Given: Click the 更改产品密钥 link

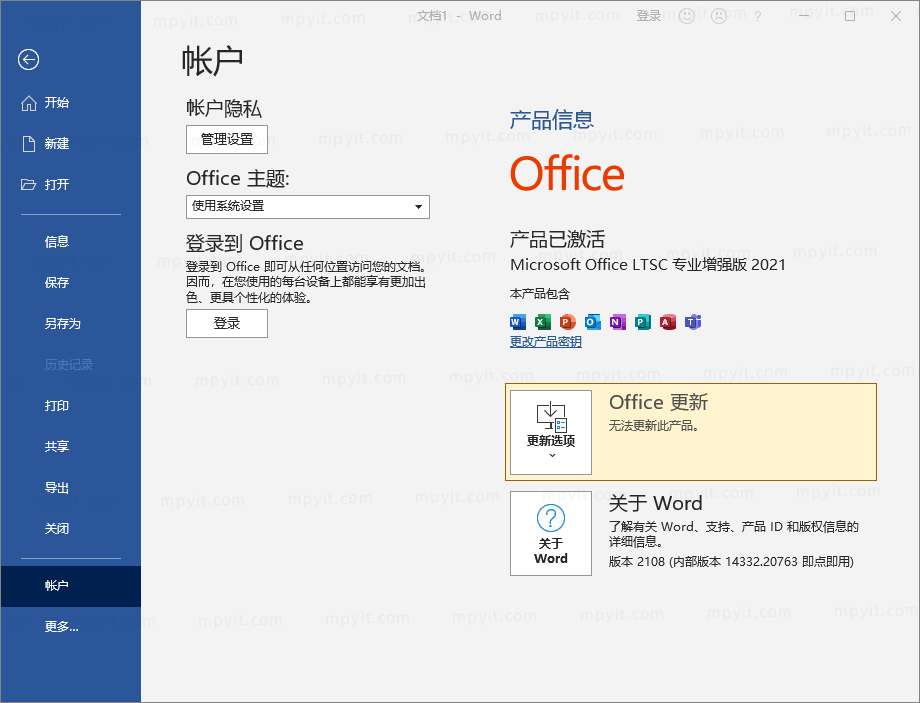Looking at the screenshot, I should [x=546, y=342].
